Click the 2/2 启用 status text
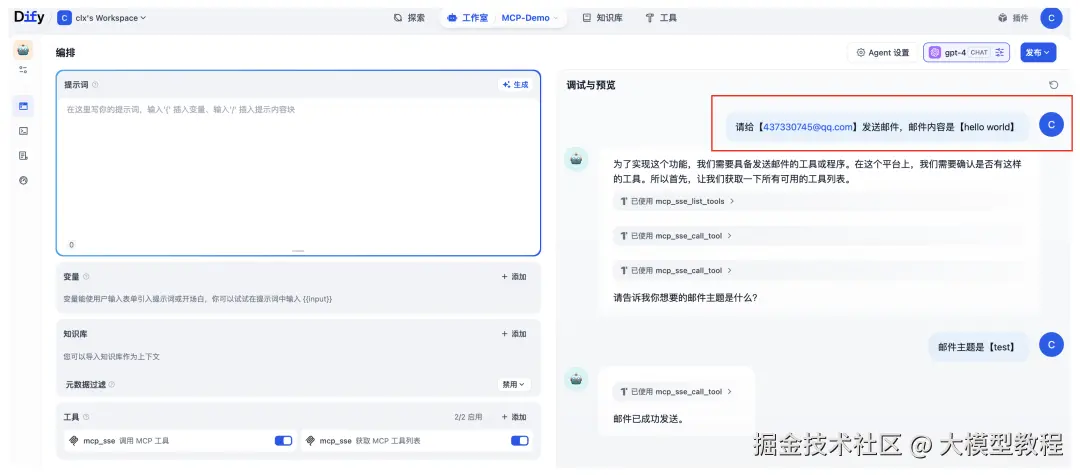The image size is (1080, 475). 468,417
